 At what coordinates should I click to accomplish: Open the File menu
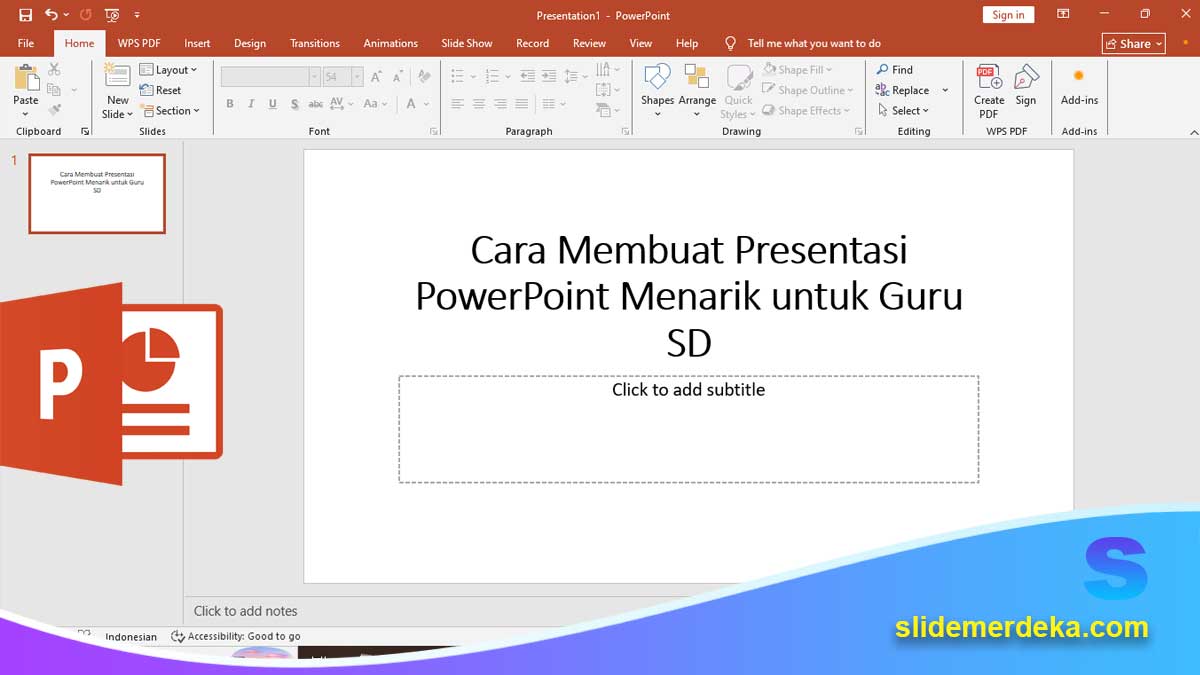click(x=26, y=43)
